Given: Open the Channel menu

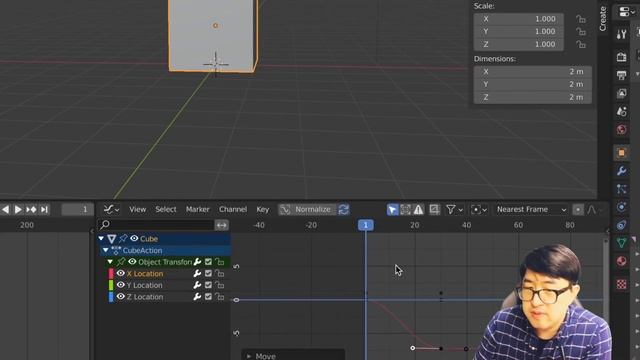Looking at the screenshot, I should pyautogui.click(x=233, y=209).
